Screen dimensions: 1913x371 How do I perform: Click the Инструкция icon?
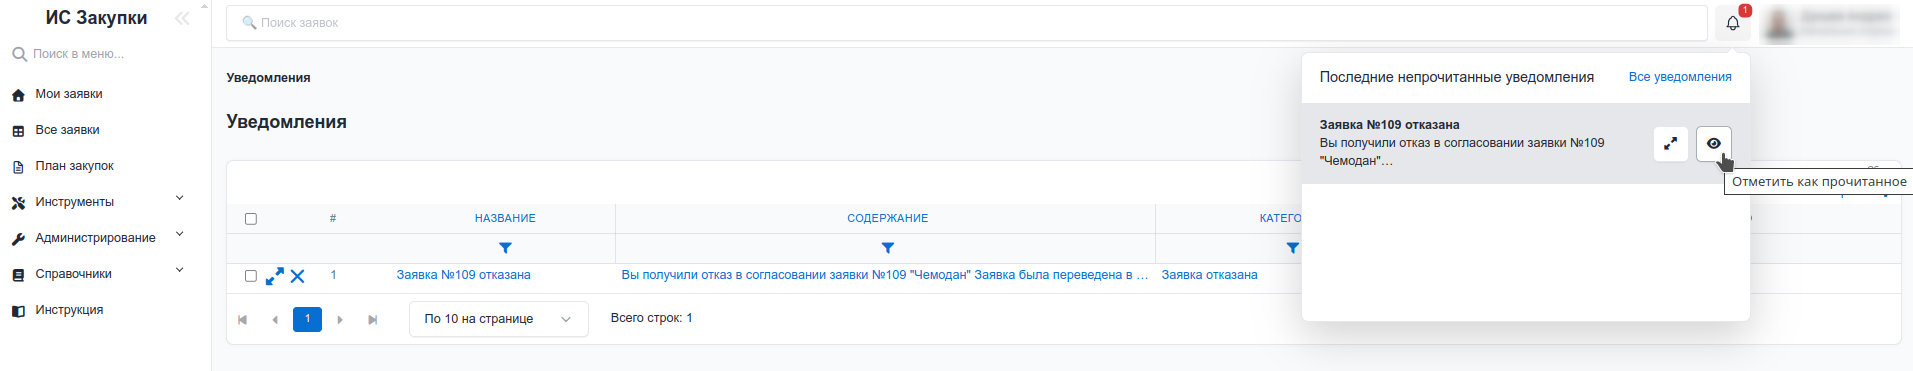click(18, 311)
